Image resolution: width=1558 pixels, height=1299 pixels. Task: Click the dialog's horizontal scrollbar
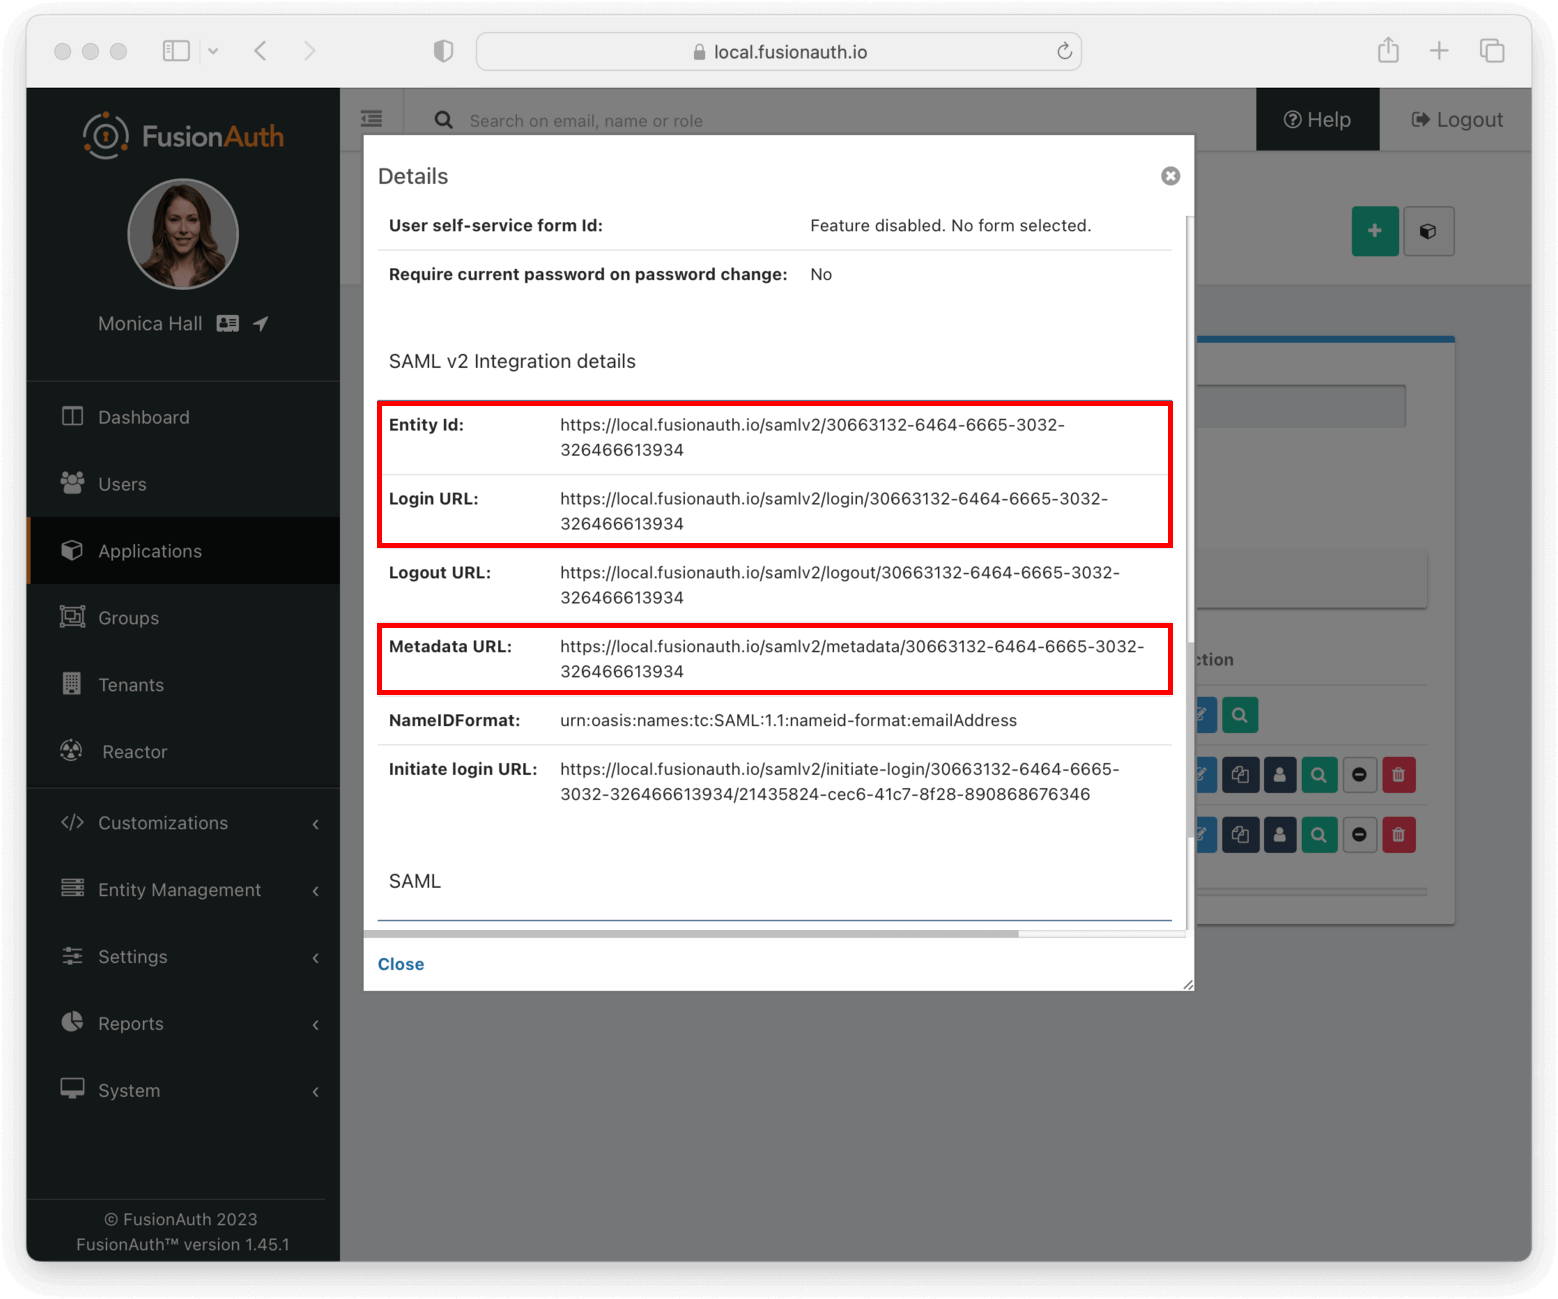pyautogui.click(x=691, y=933)
